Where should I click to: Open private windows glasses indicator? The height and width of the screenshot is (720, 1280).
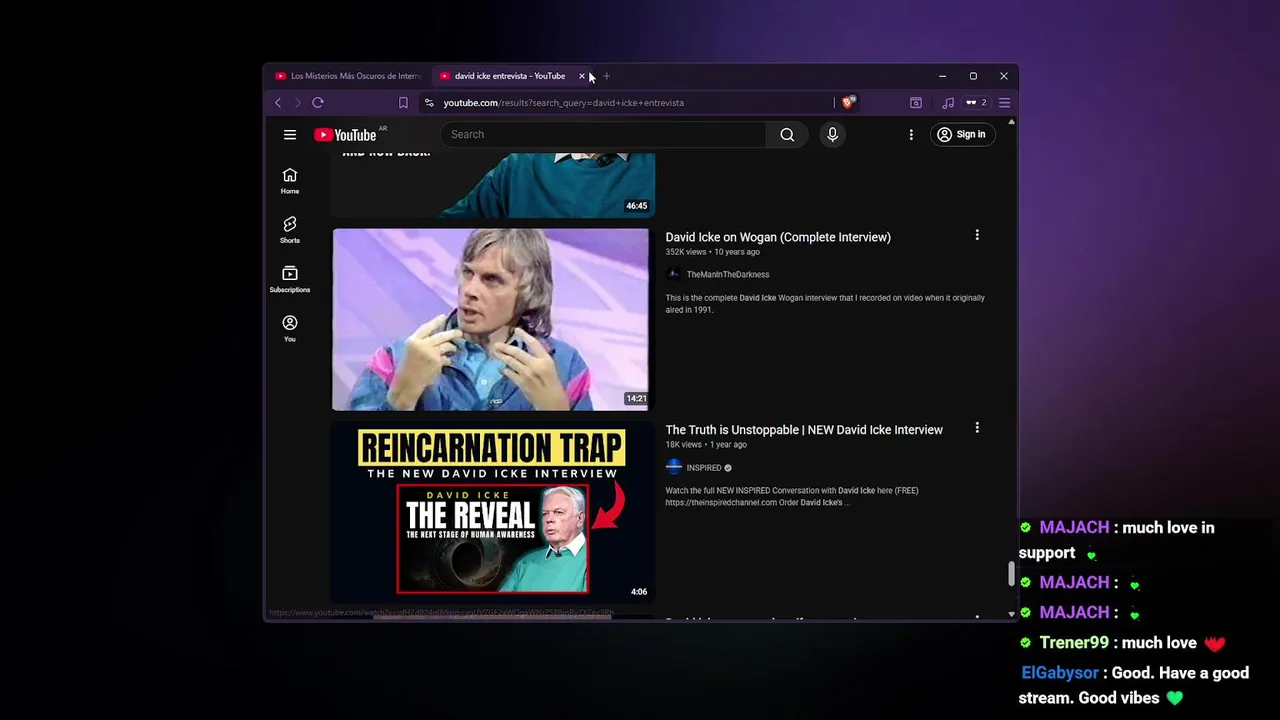(976, 103)
